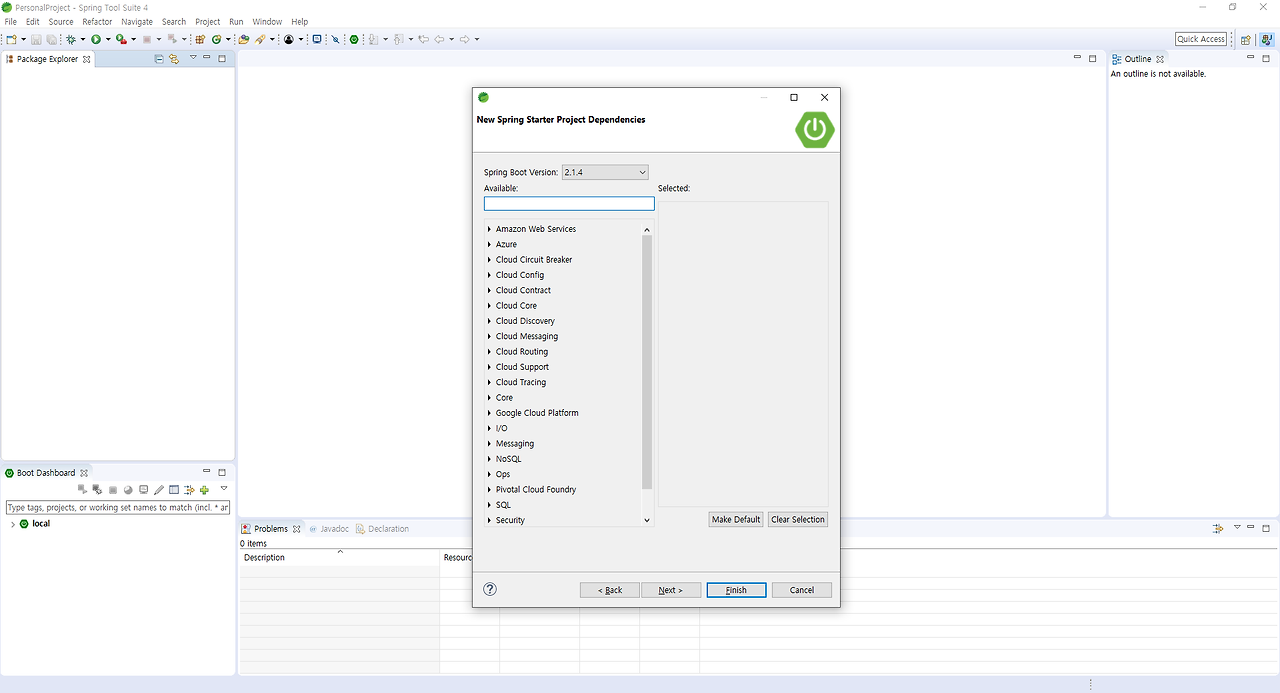Click the Open Perspective icon
Screen dimensions: 1280x693
(1245, 39)
